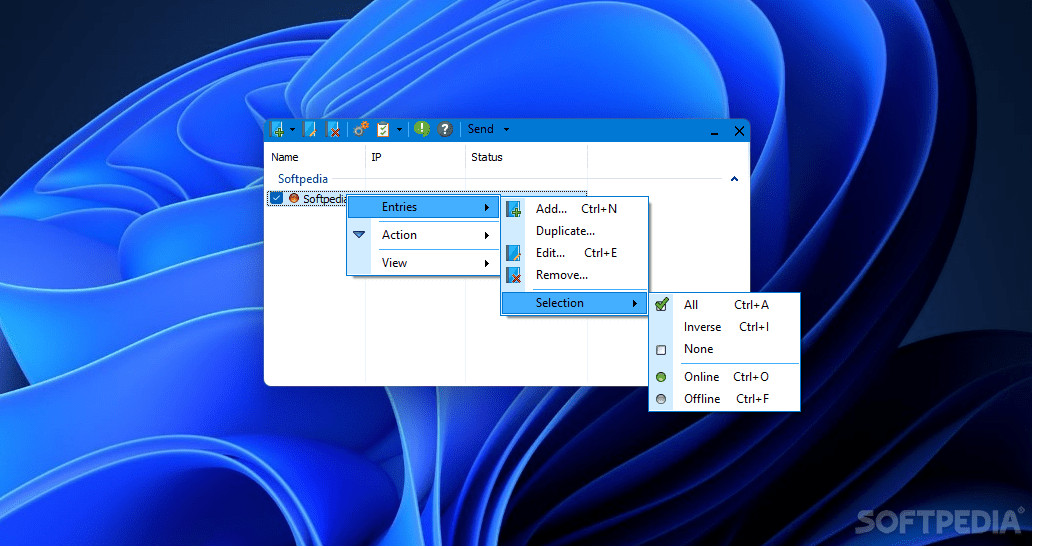1040x549 pixels.
Task: Click the Edit pencil icon in the submenu
Action: pyautogui.click(x=513, y=253)
